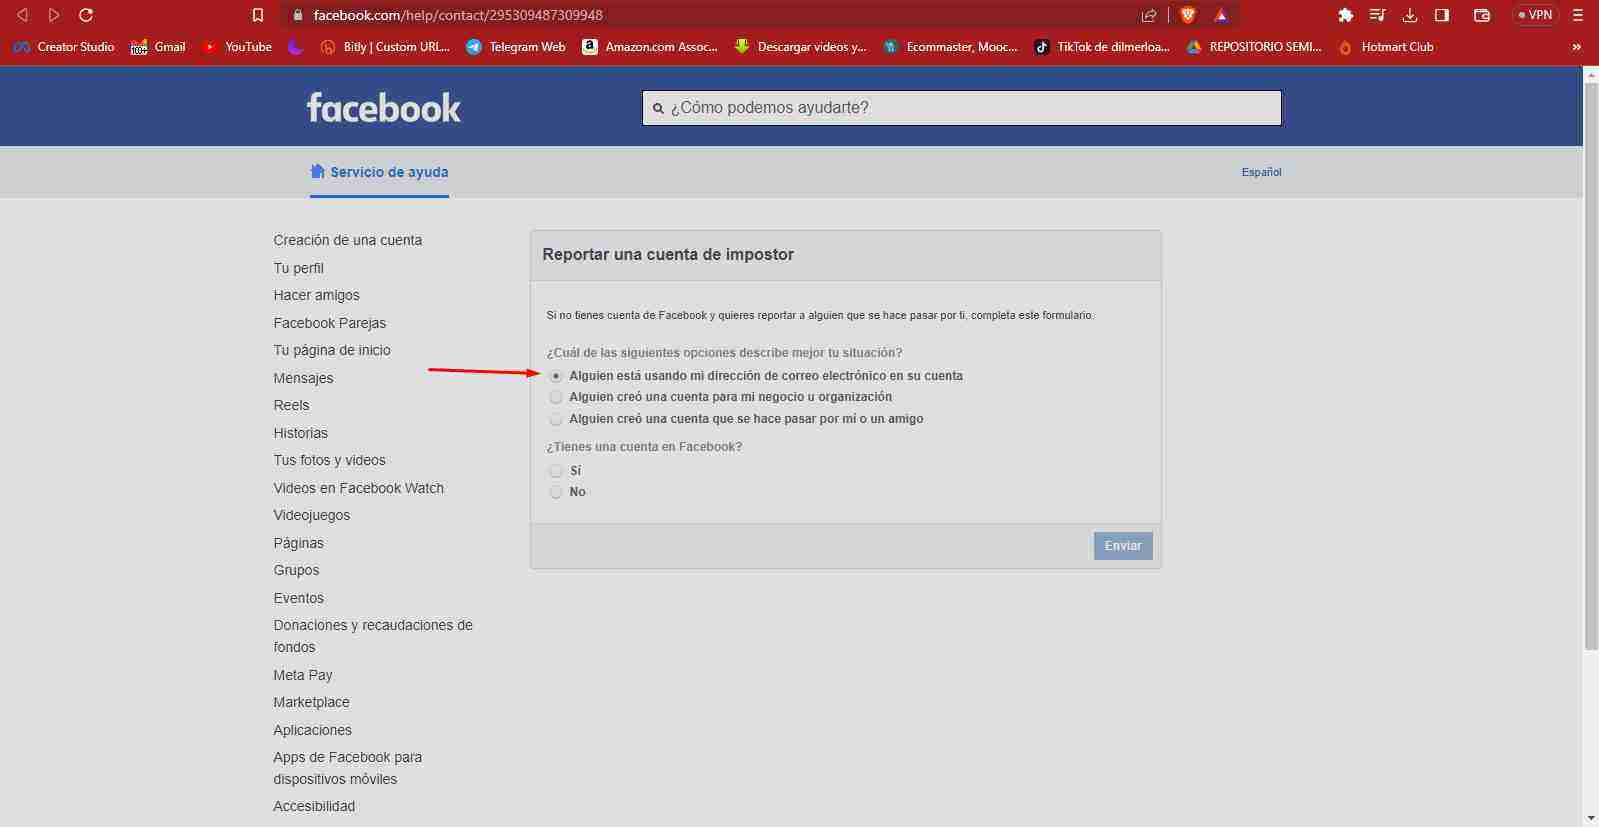Image resolution: width=1599 pixels, height=827 pixels.
Task: Show more bookmarks with double chevron
Action: click(x=1576, y=47)
